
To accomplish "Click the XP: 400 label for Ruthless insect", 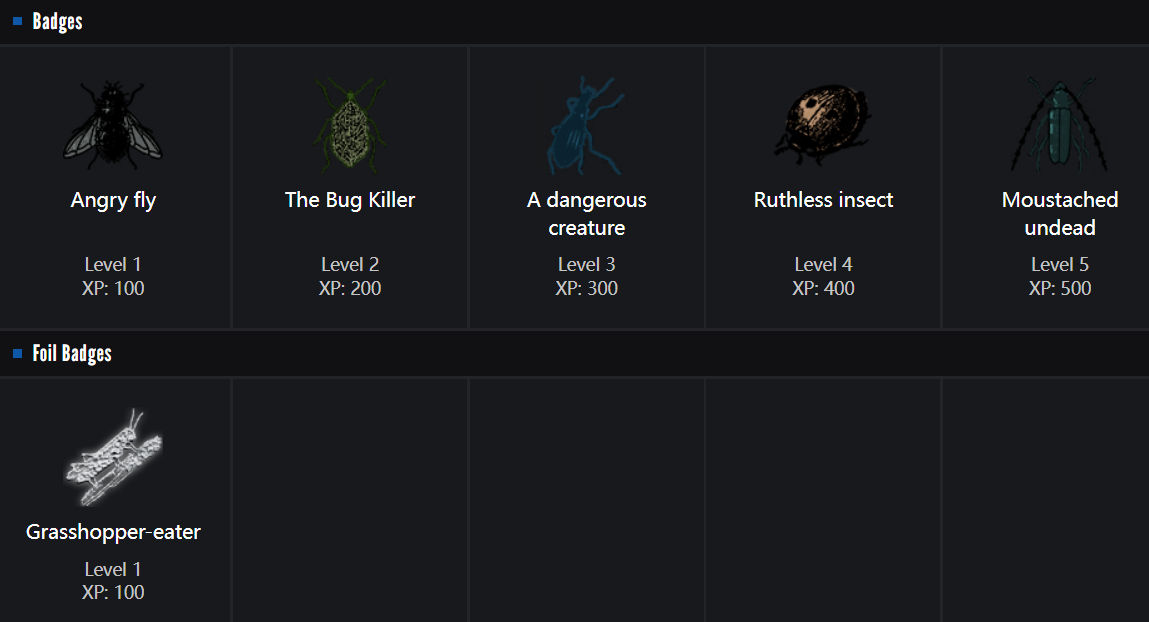I will coord(823,288).
